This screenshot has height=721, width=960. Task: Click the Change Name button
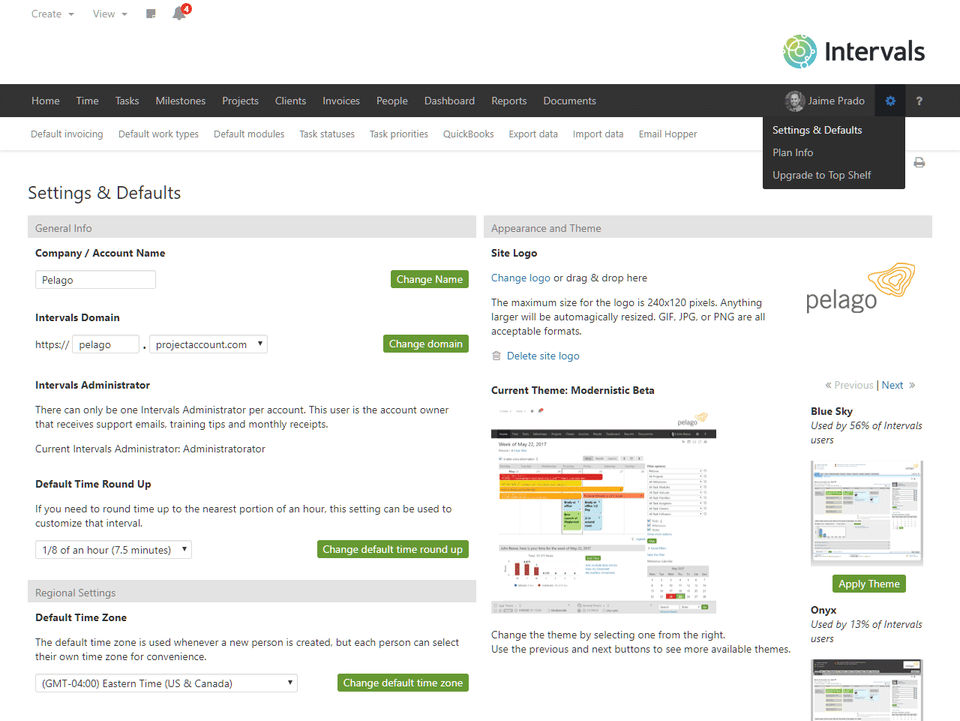[x=429, y=279]
